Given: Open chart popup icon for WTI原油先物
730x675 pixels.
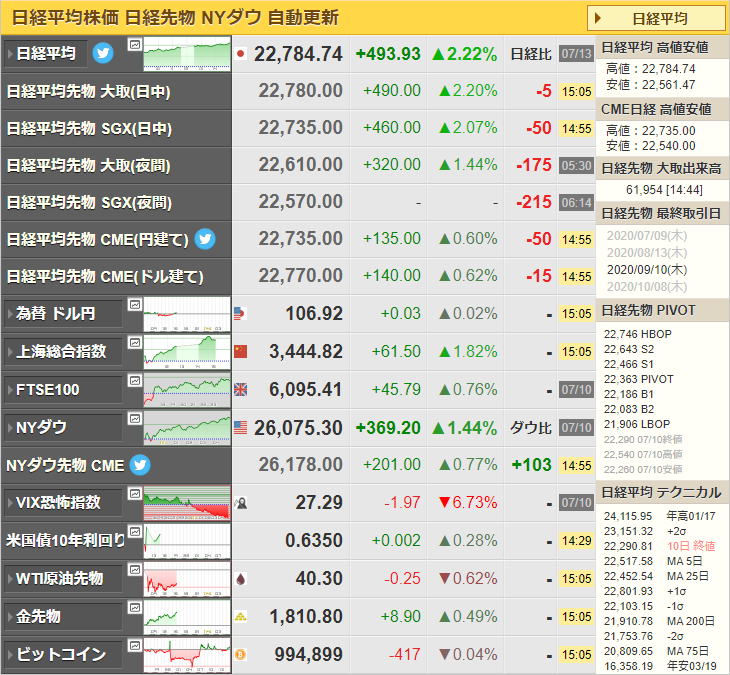Looking at the screenshot, I should [135, 570].
